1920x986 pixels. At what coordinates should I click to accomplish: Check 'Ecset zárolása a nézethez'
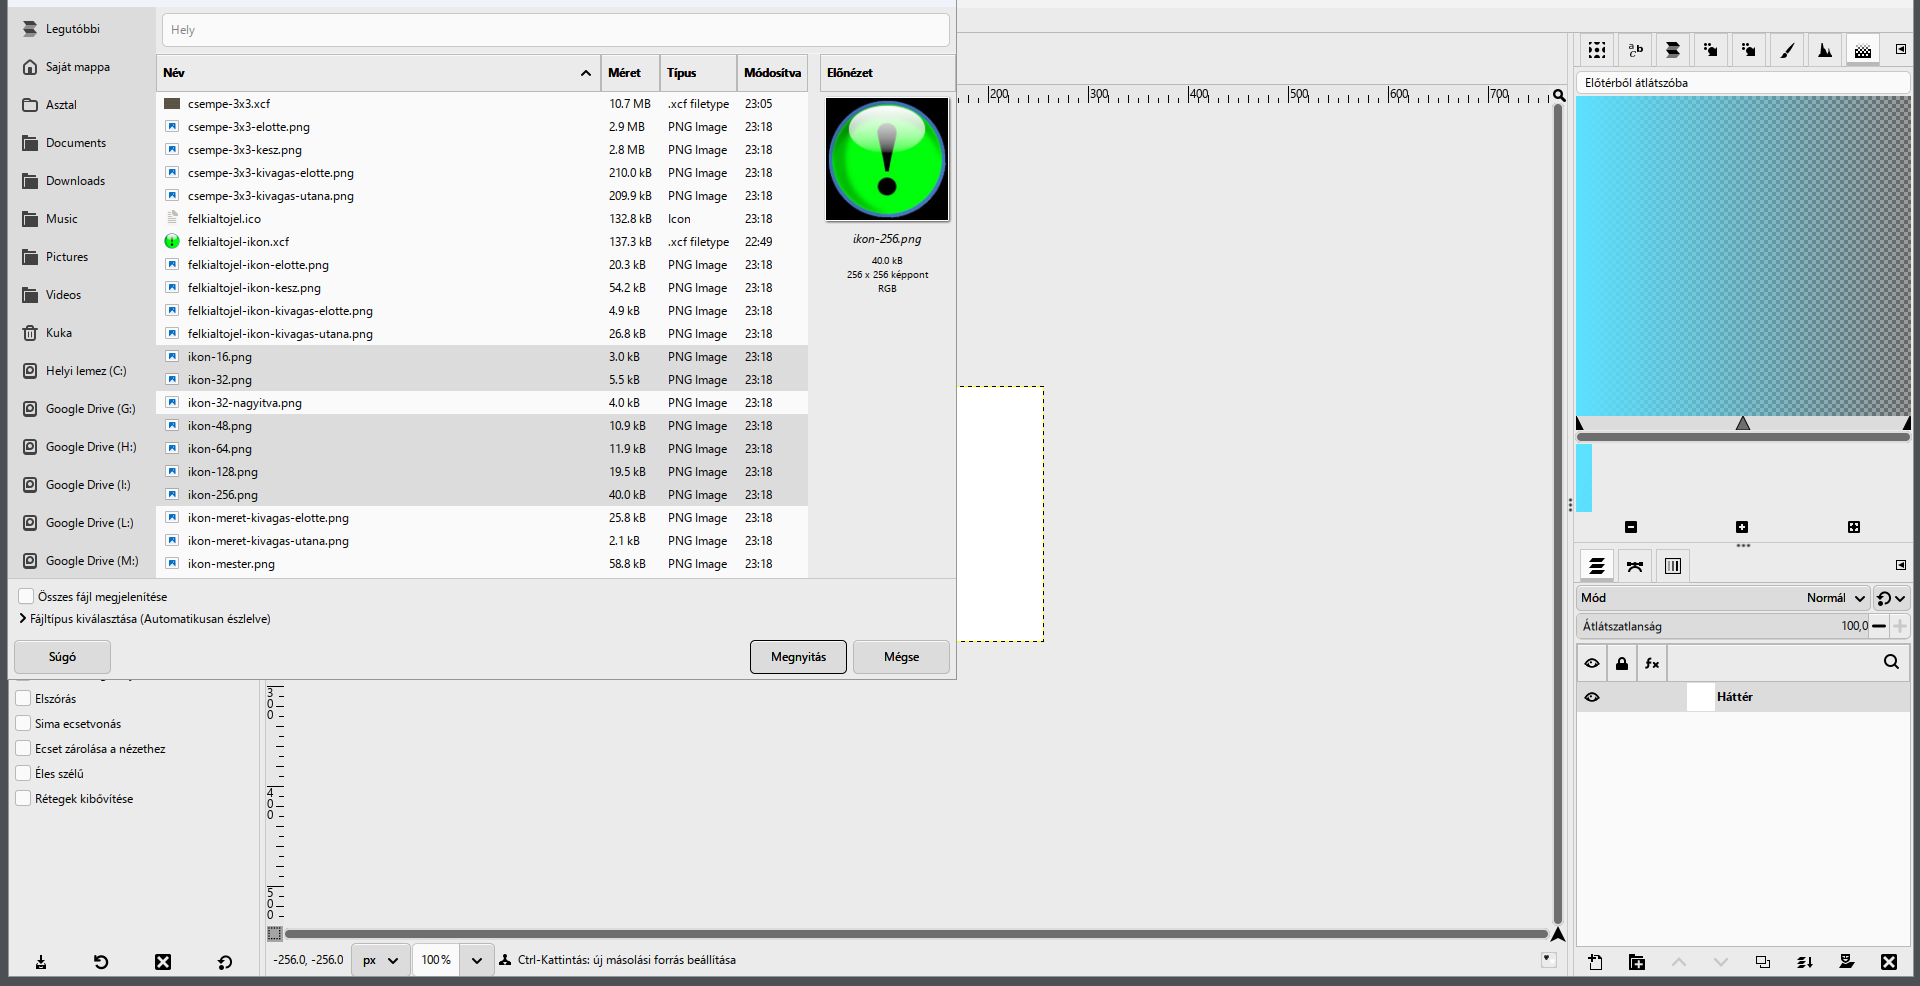pyautogui.click(x=23, y=748)
